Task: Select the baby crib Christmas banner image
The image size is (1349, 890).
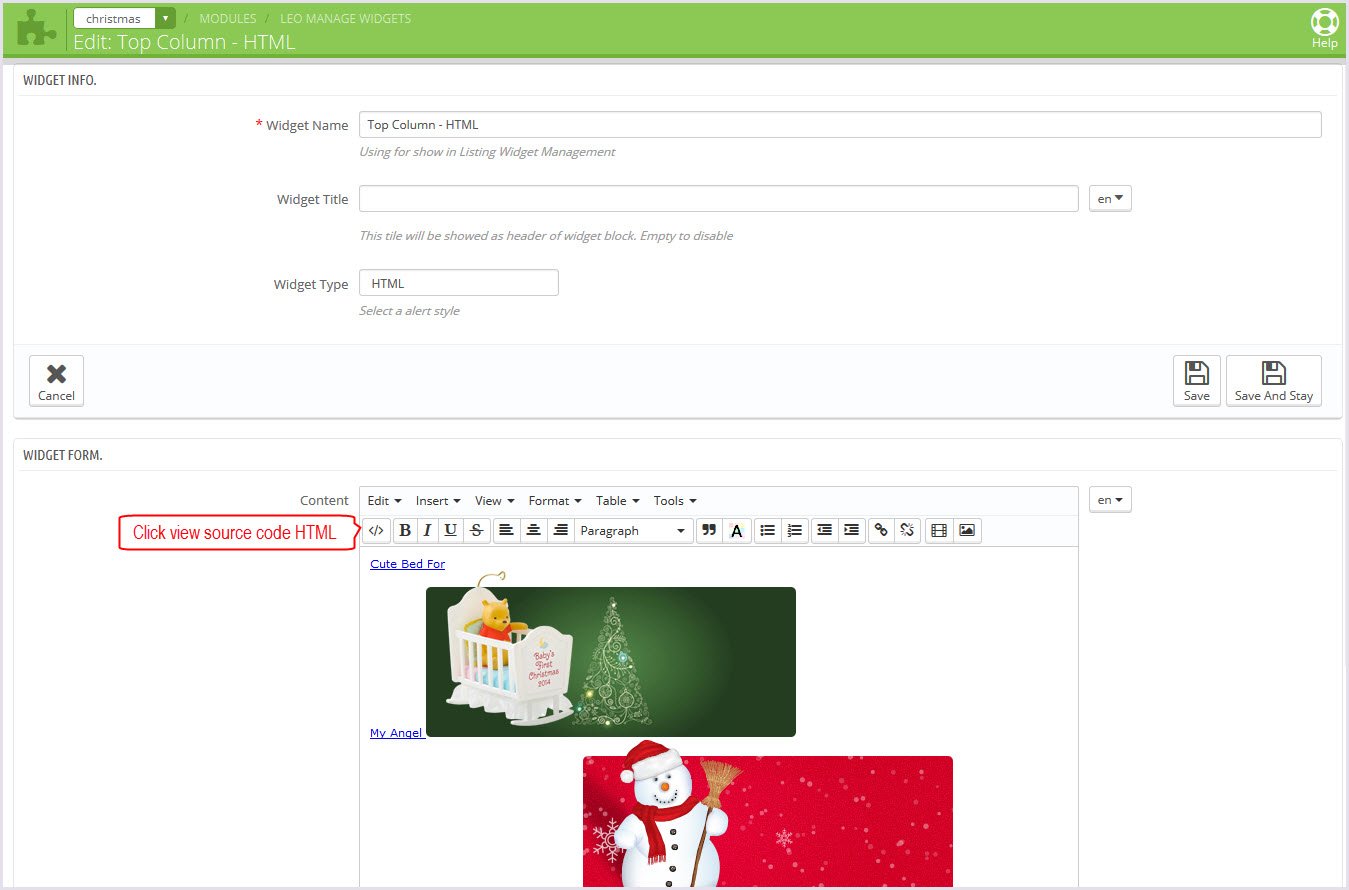Action: 611,655
